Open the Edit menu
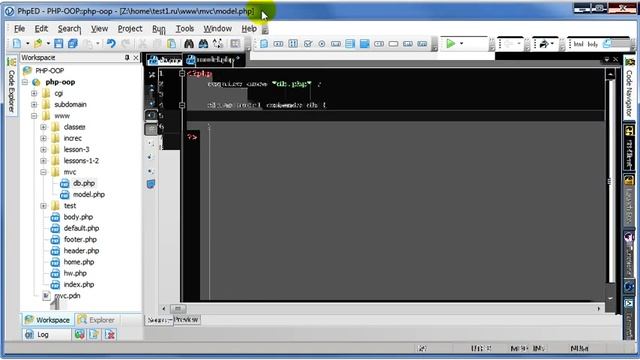The height and width of the screenshot is (360, 640). tap(41, 29)
